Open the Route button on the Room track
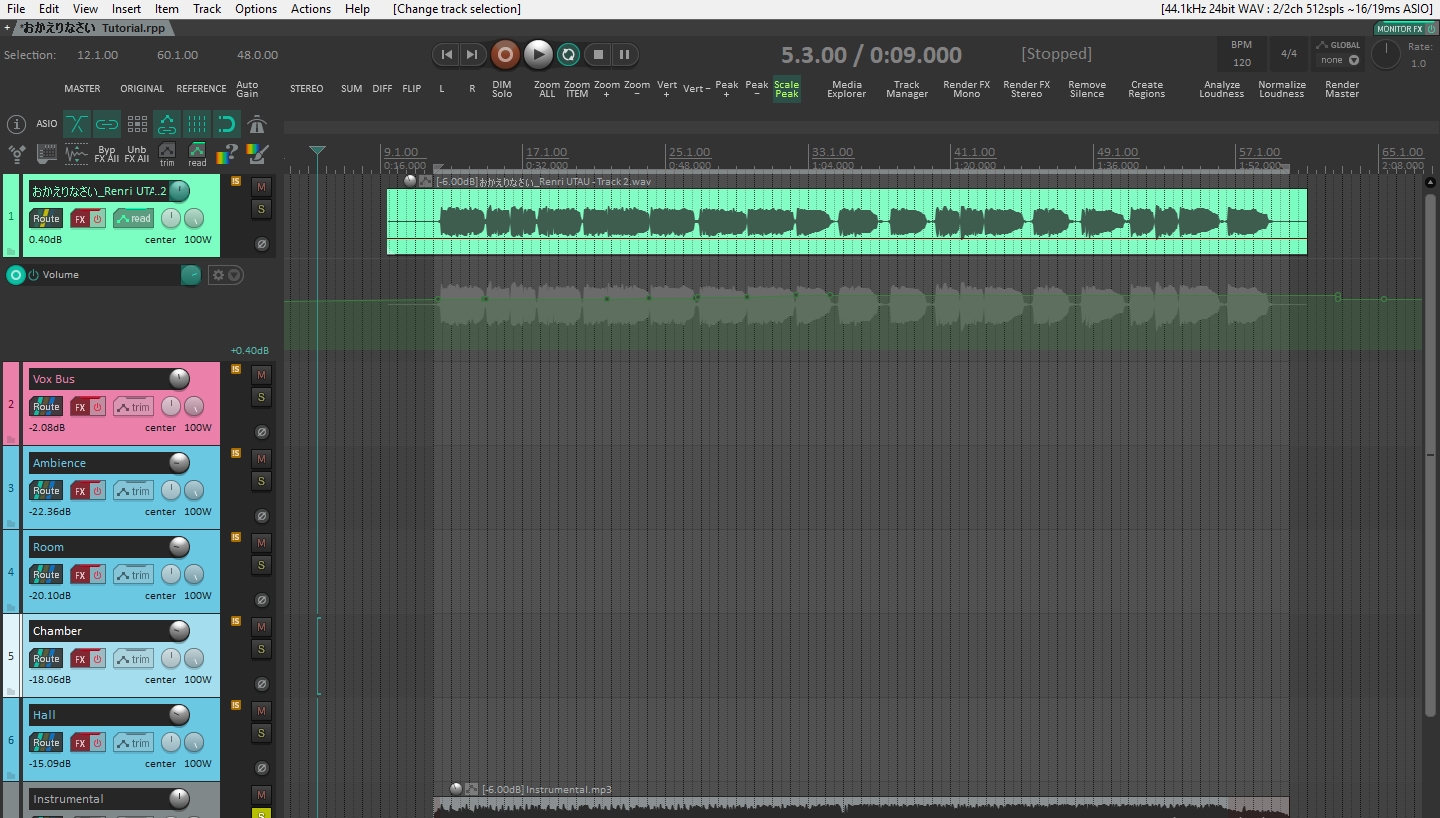This screenshot has height=818, width=1440. (x=46, y=575)
